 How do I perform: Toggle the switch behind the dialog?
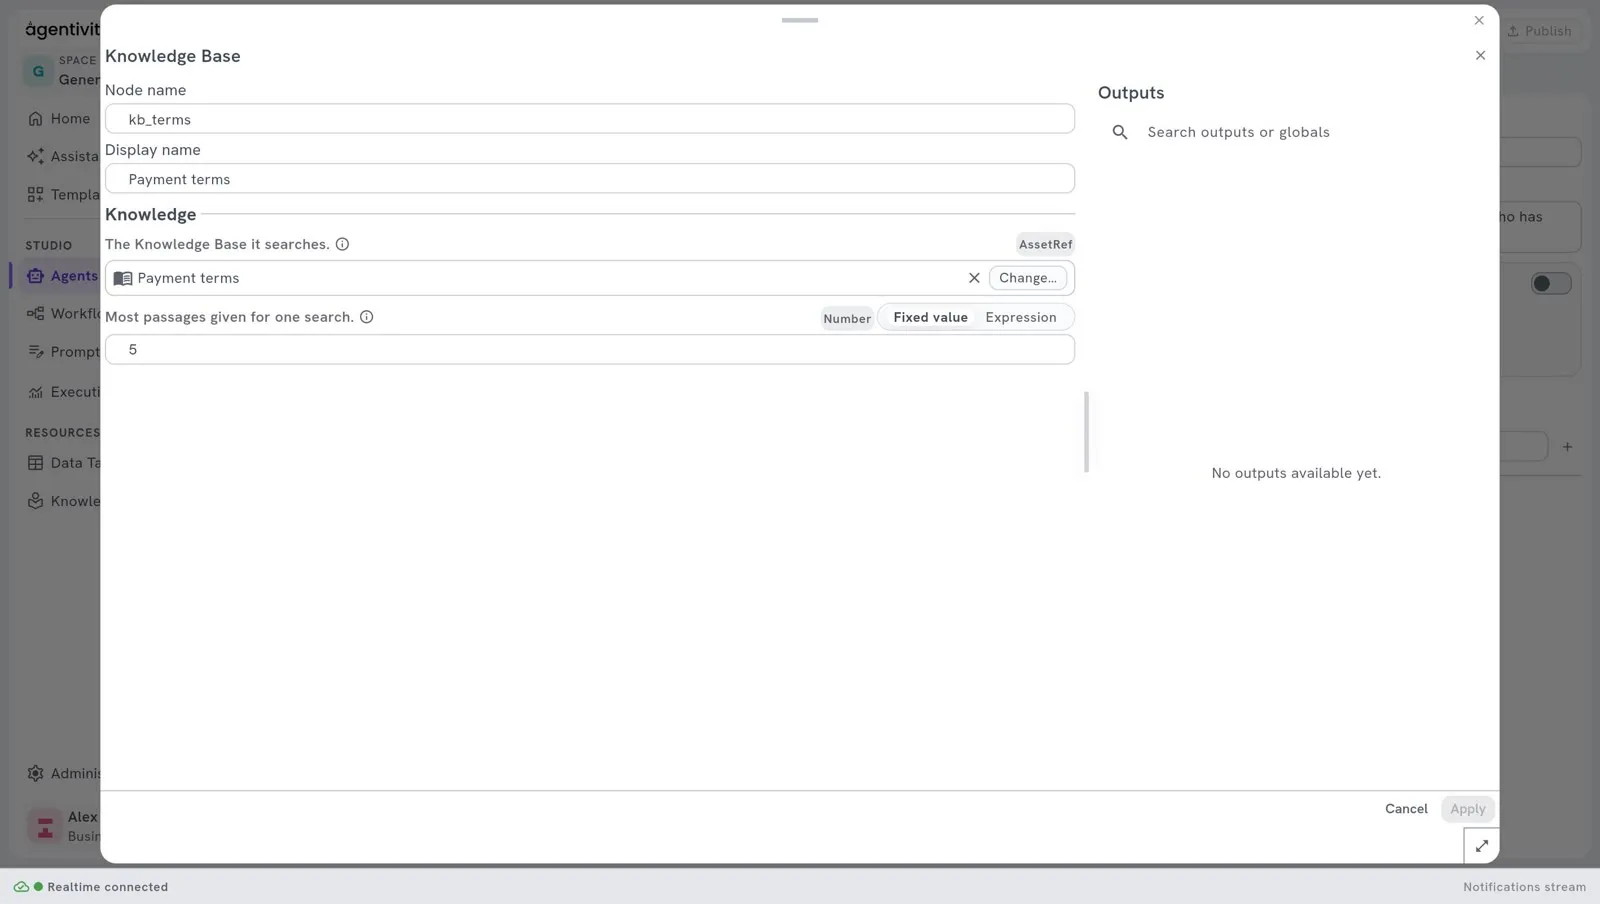1551,284
